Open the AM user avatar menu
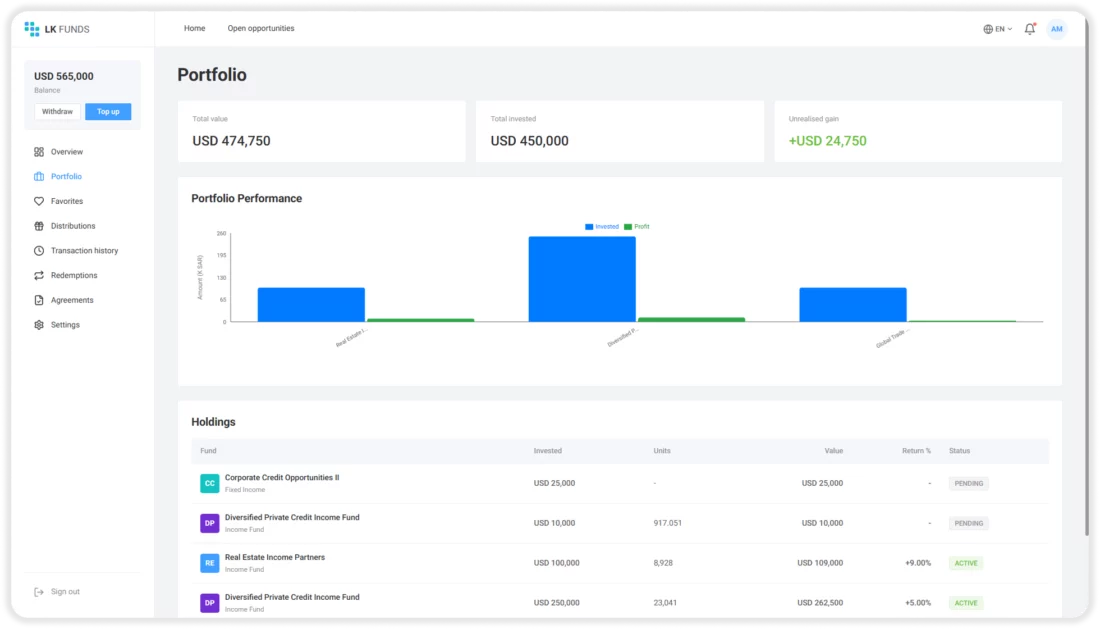The image size is (1100, 629). 1057,29
